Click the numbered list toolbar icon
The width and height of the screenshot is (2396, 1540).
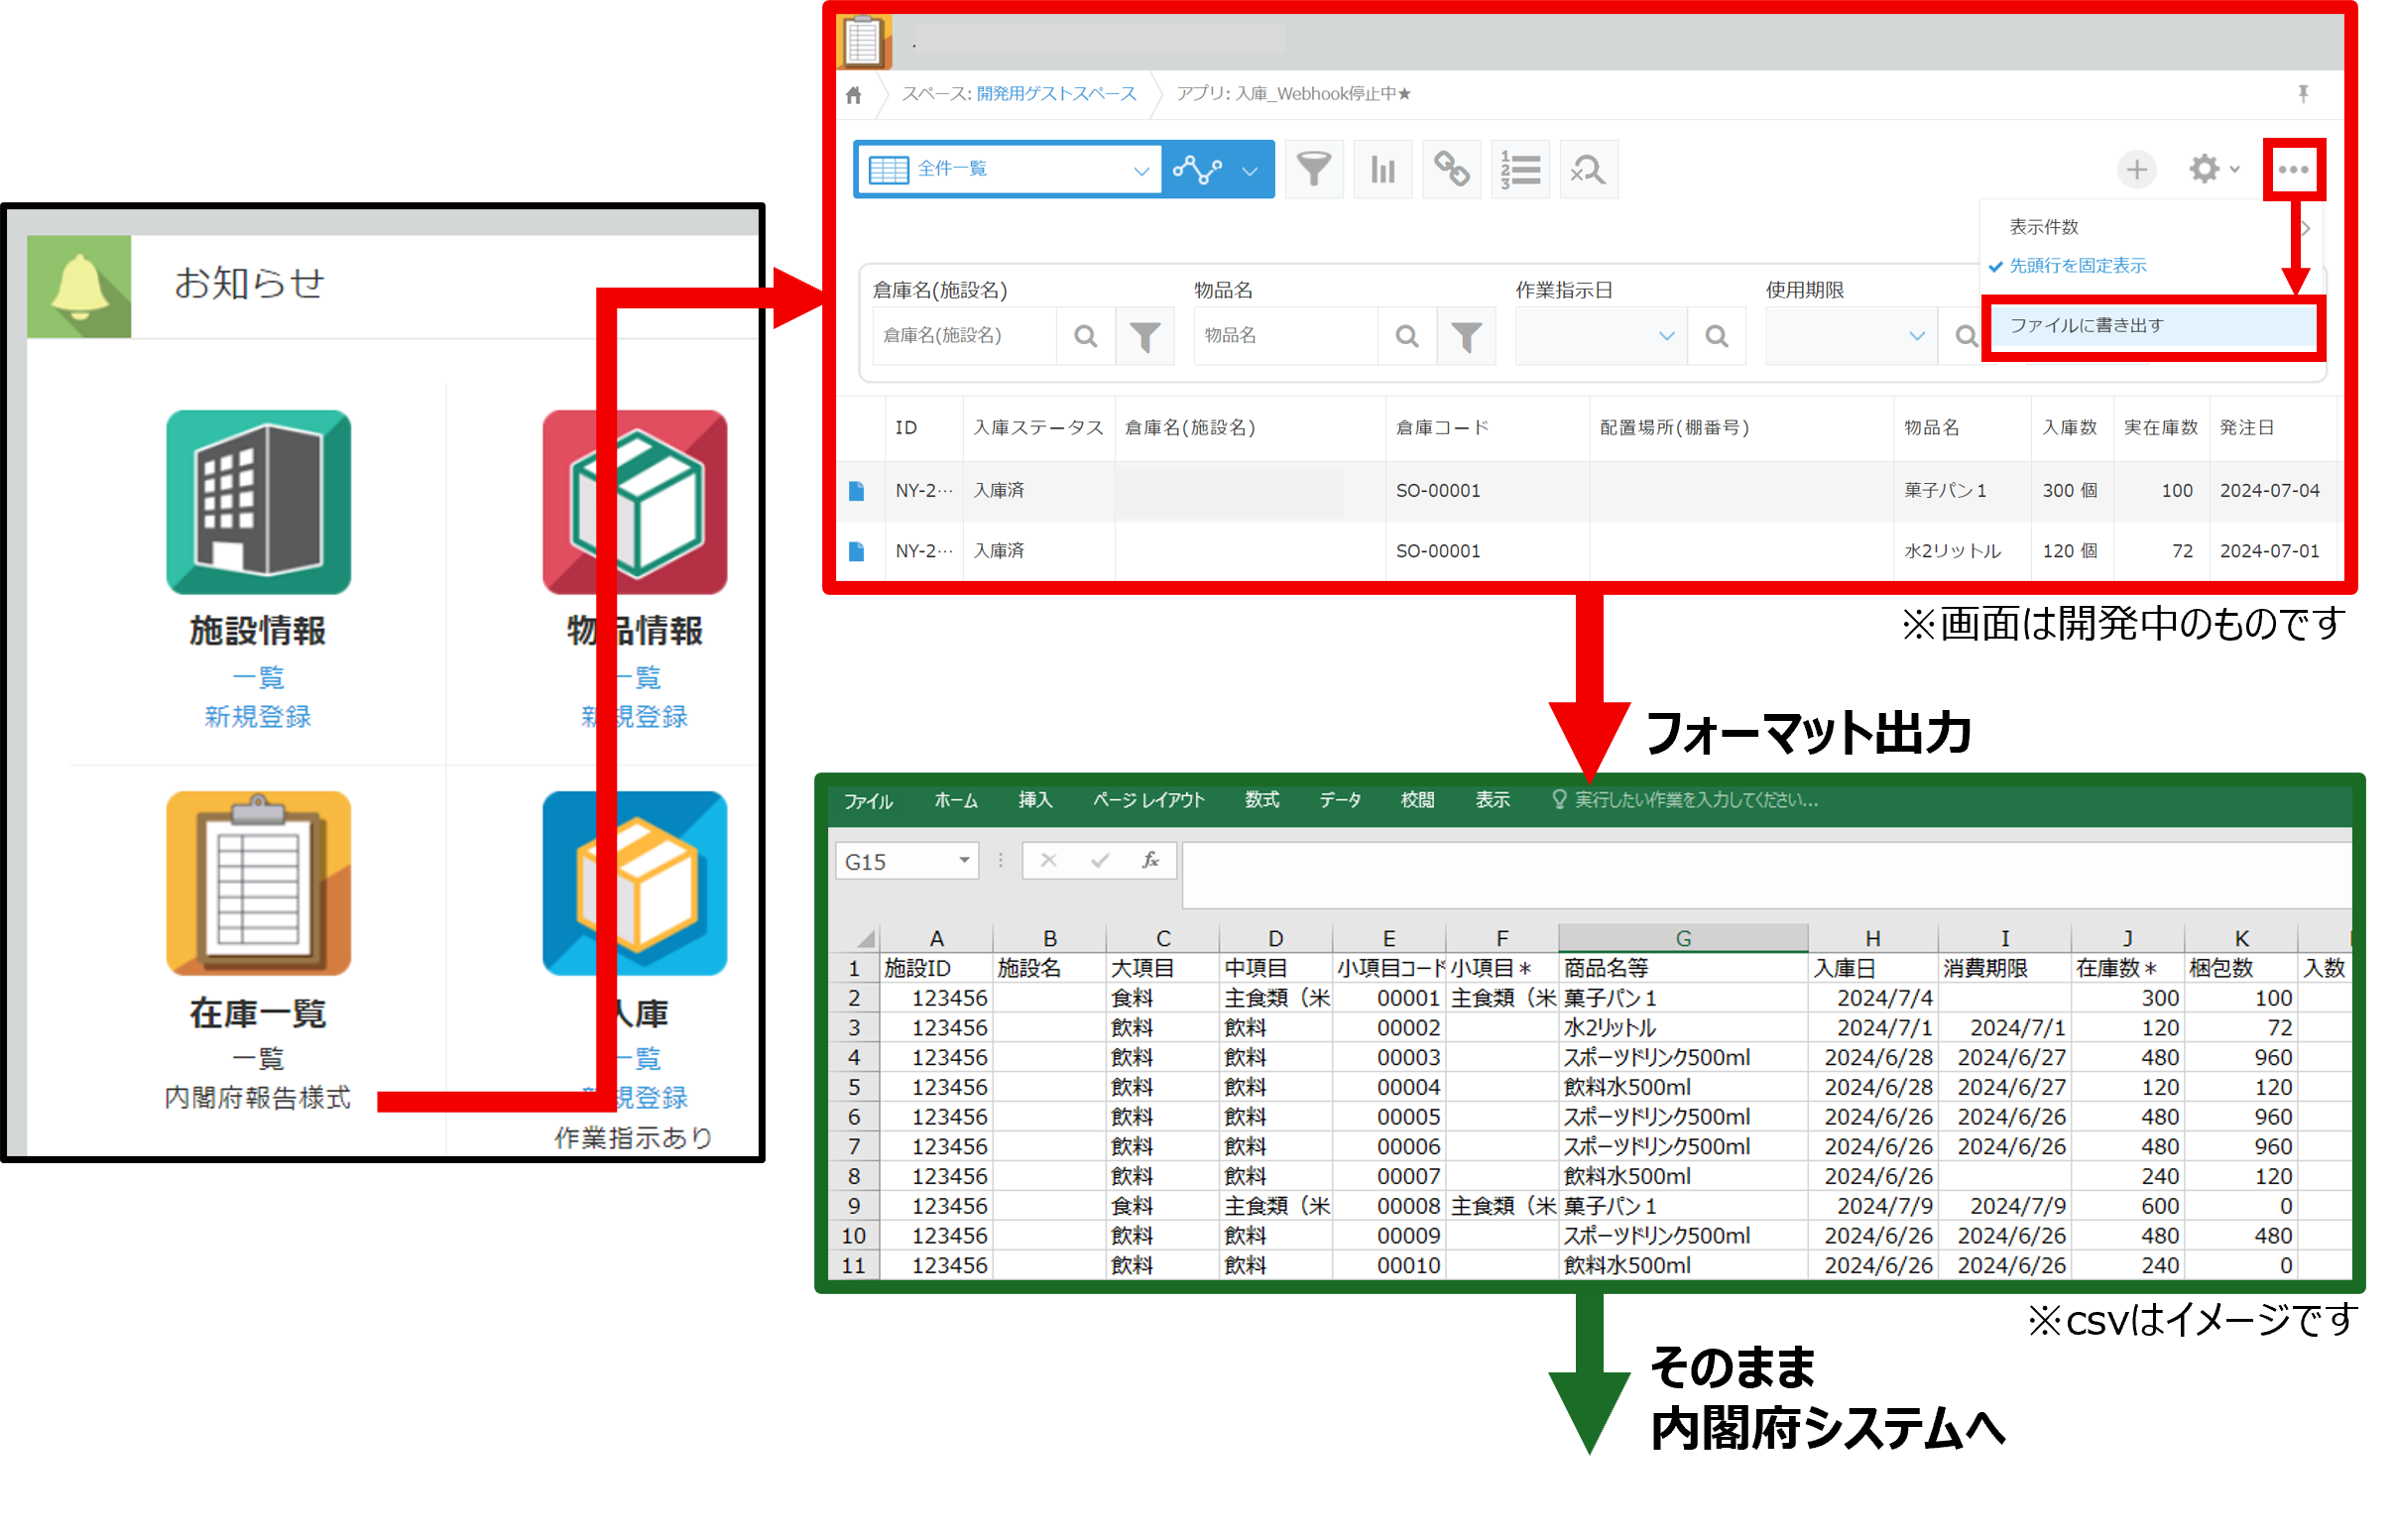[1519, 169]
